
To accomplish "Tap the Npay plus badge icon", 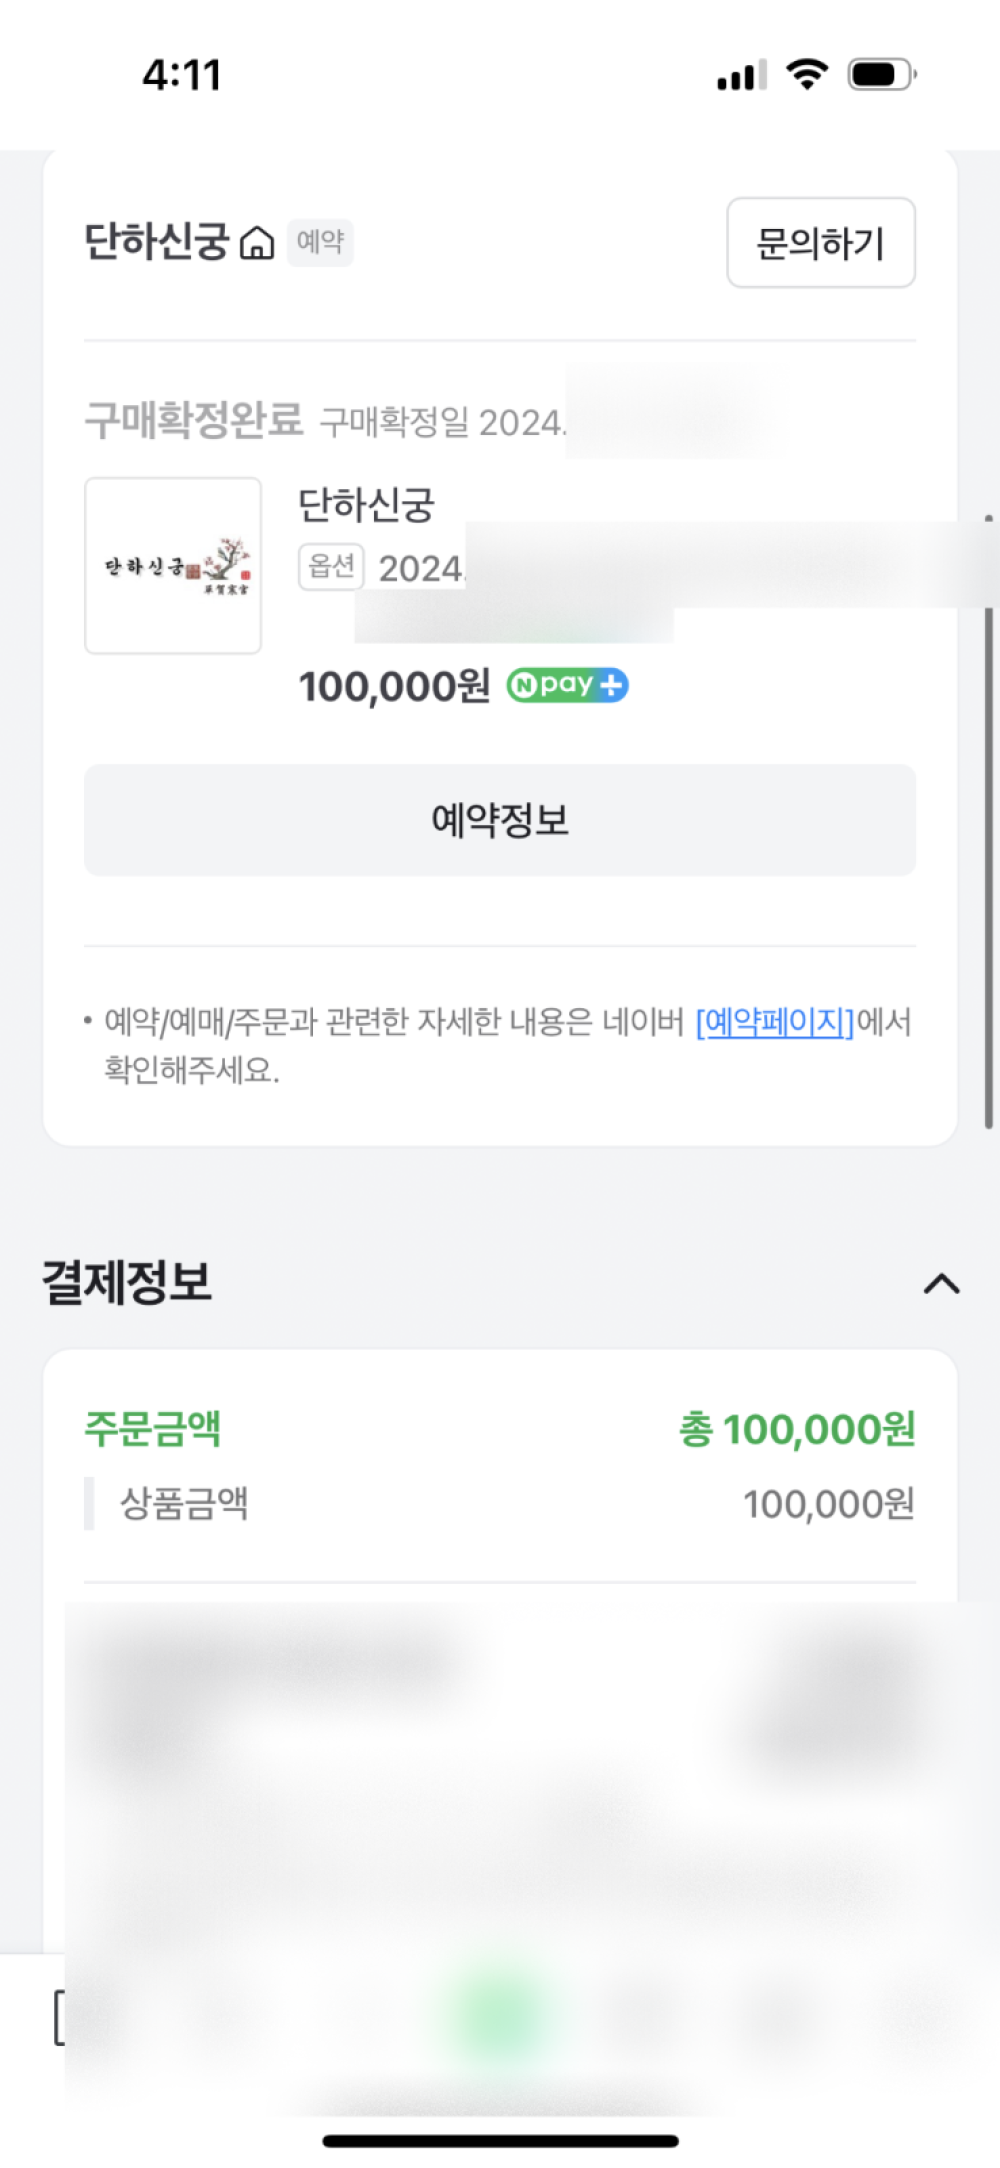I will [x=567, y=685].
